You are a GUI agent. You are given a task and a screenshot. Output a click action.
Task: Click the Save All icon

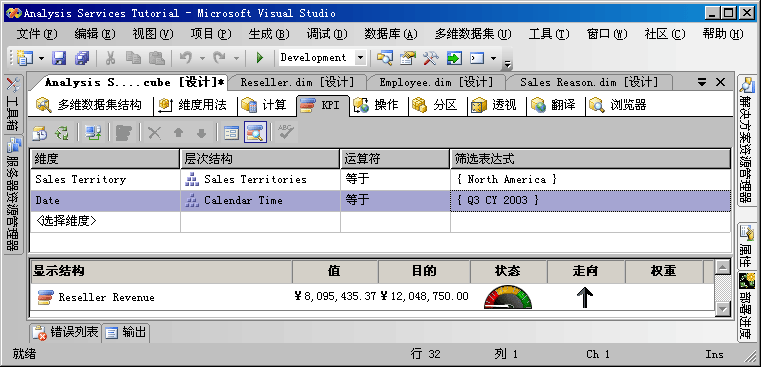82,58
